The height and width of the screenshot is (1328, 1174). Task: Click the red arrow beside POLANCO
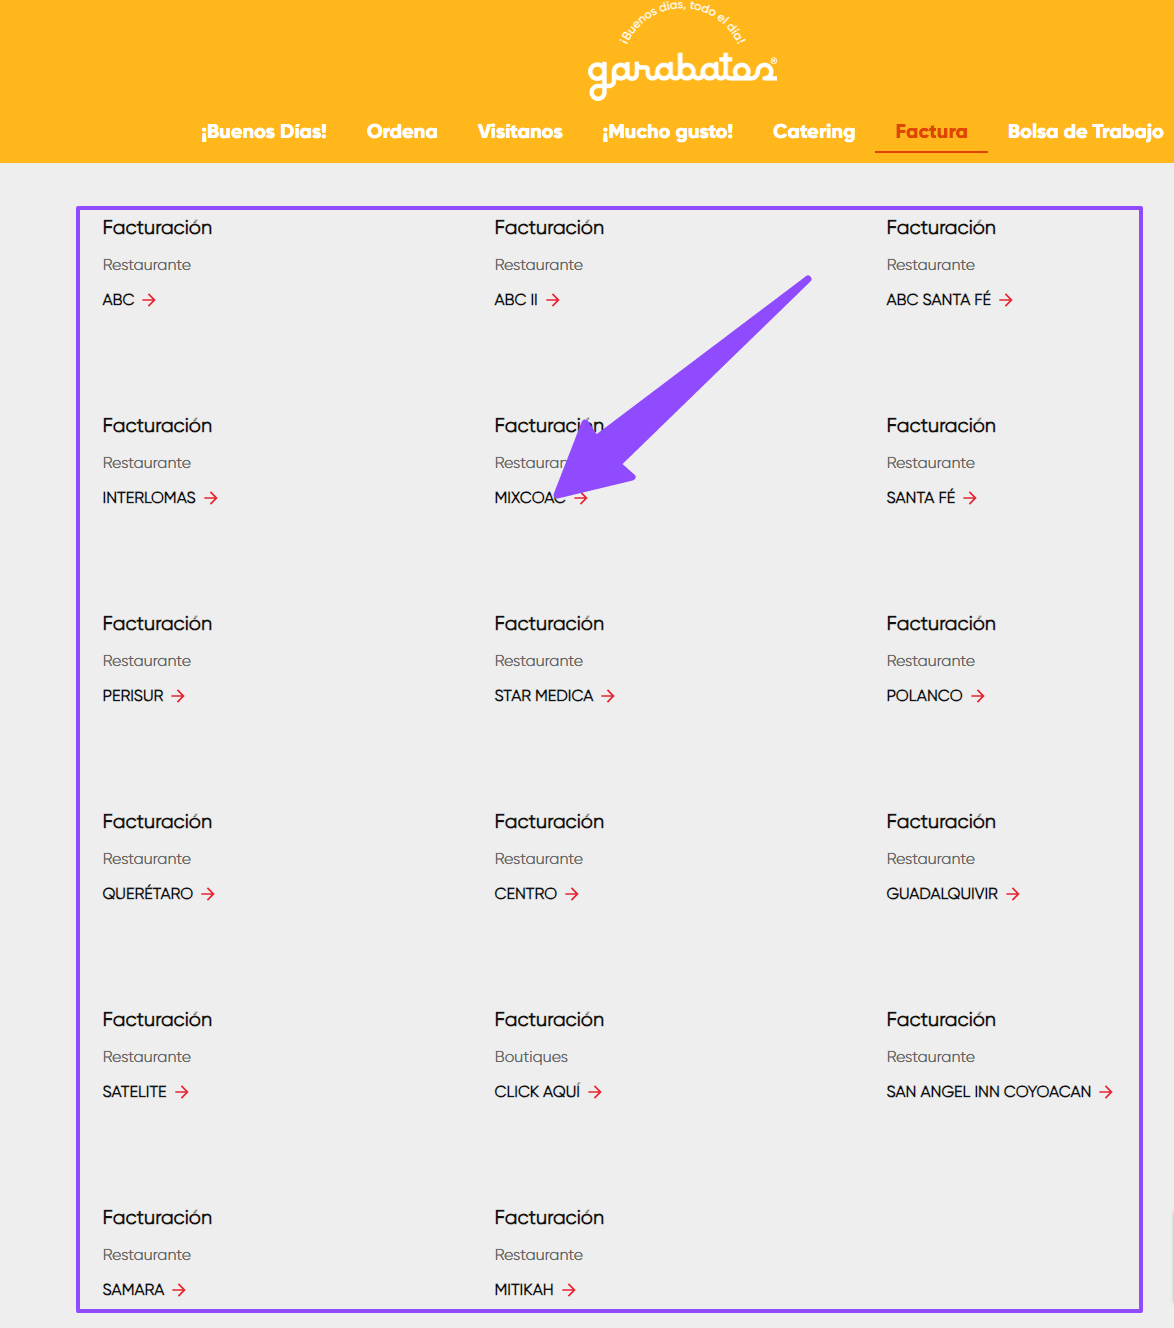(x=978, y=696)
